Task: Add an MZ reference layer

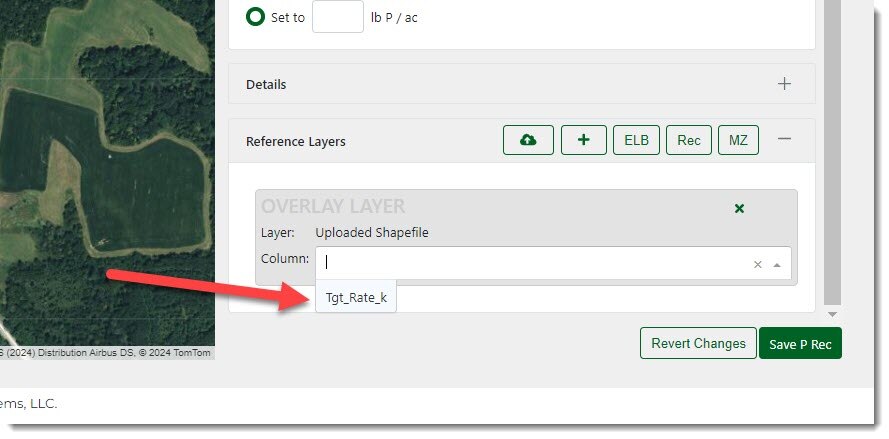Action: click(x=738, y=140)
